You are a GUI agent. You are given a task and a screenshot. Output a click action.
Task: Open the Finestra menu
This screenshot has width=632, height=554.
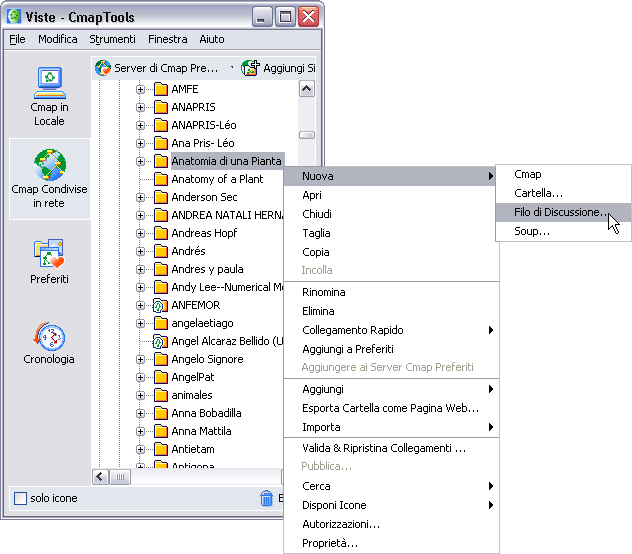click(x=168, y=39)
